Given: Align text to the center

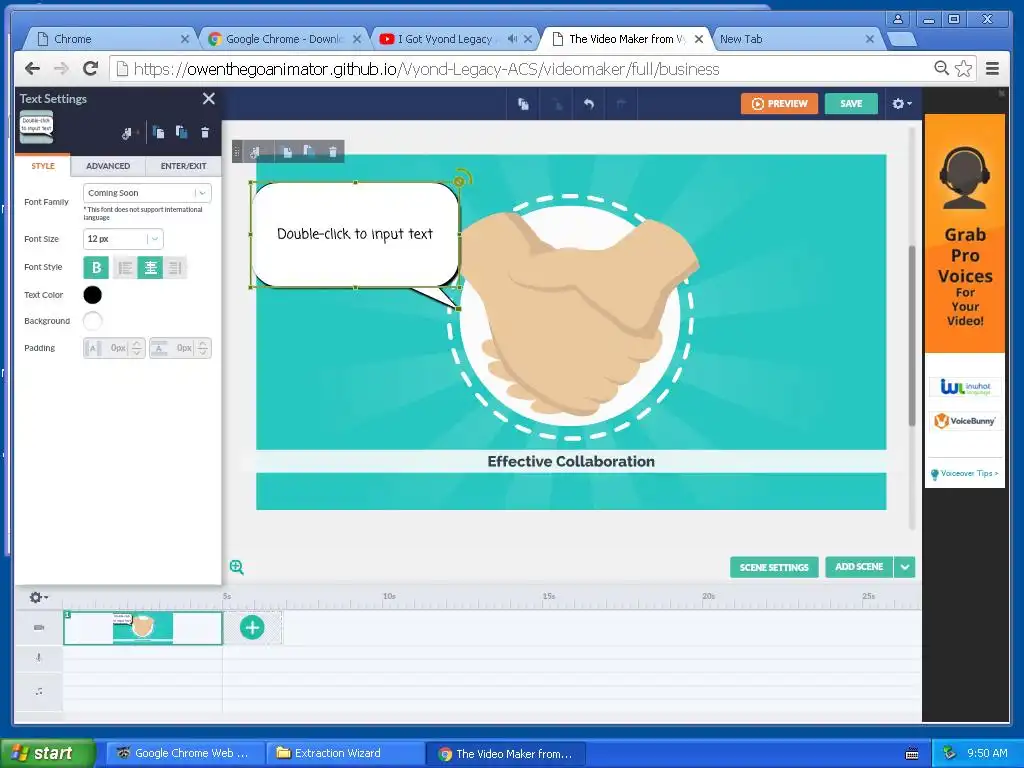Looking at the screenshot, I should coord(150,267).
